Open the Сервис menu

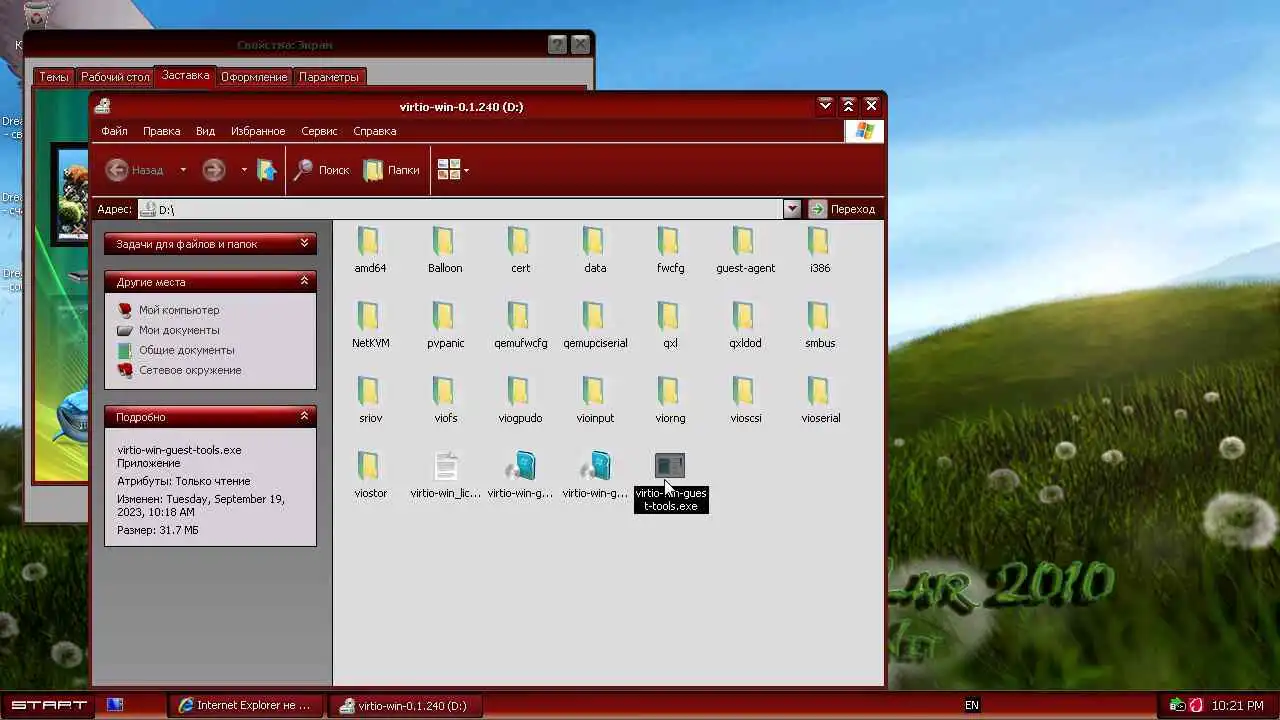[x=319, y=131]
